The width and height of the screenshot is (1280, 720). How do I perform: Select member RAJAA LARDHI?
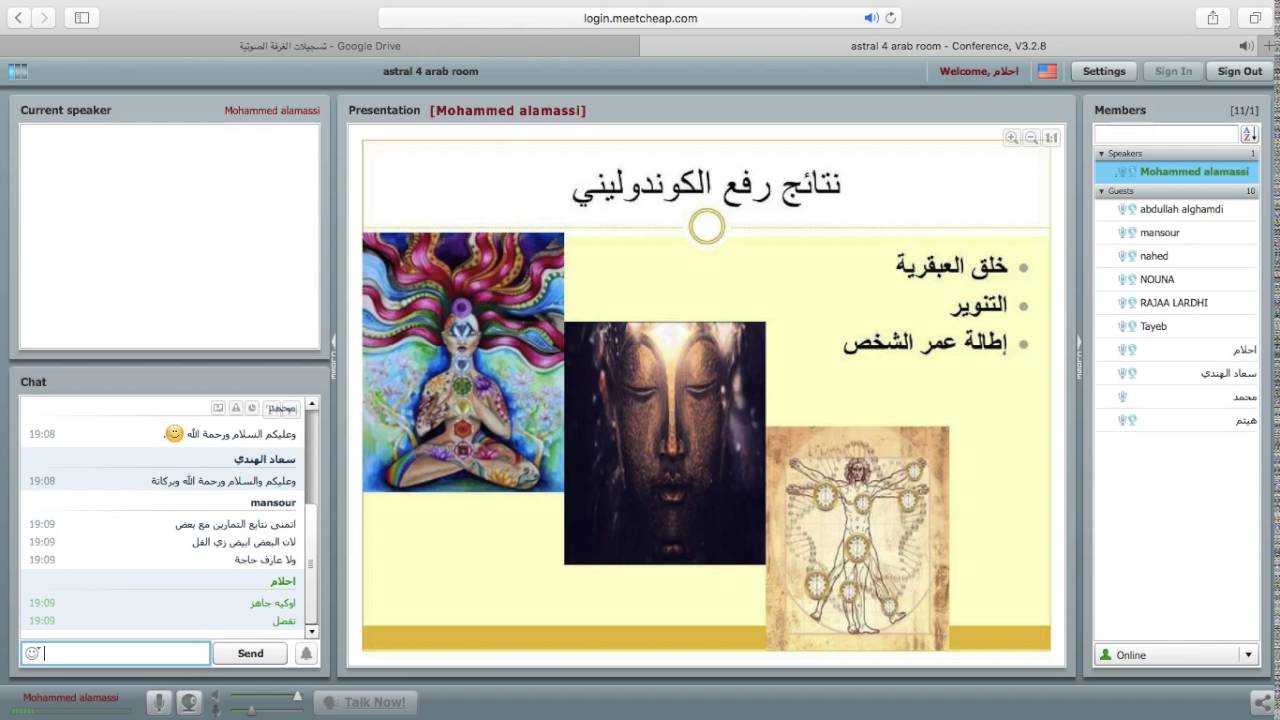pyautogui.click(x=1177, y=302)
